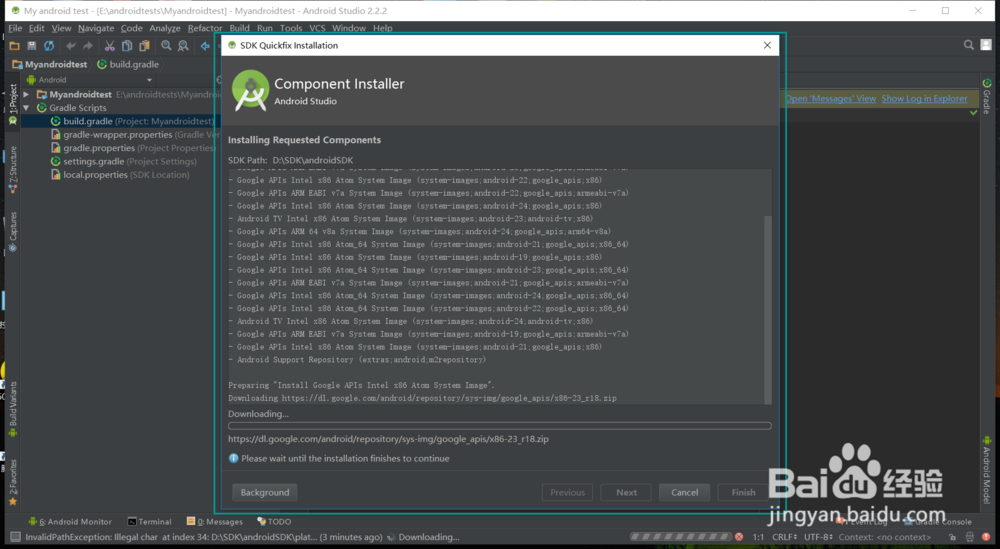1000x549 pixels.
Task: Click the SDK Path text D:\SDK\androidSDK
Action: 312,160
